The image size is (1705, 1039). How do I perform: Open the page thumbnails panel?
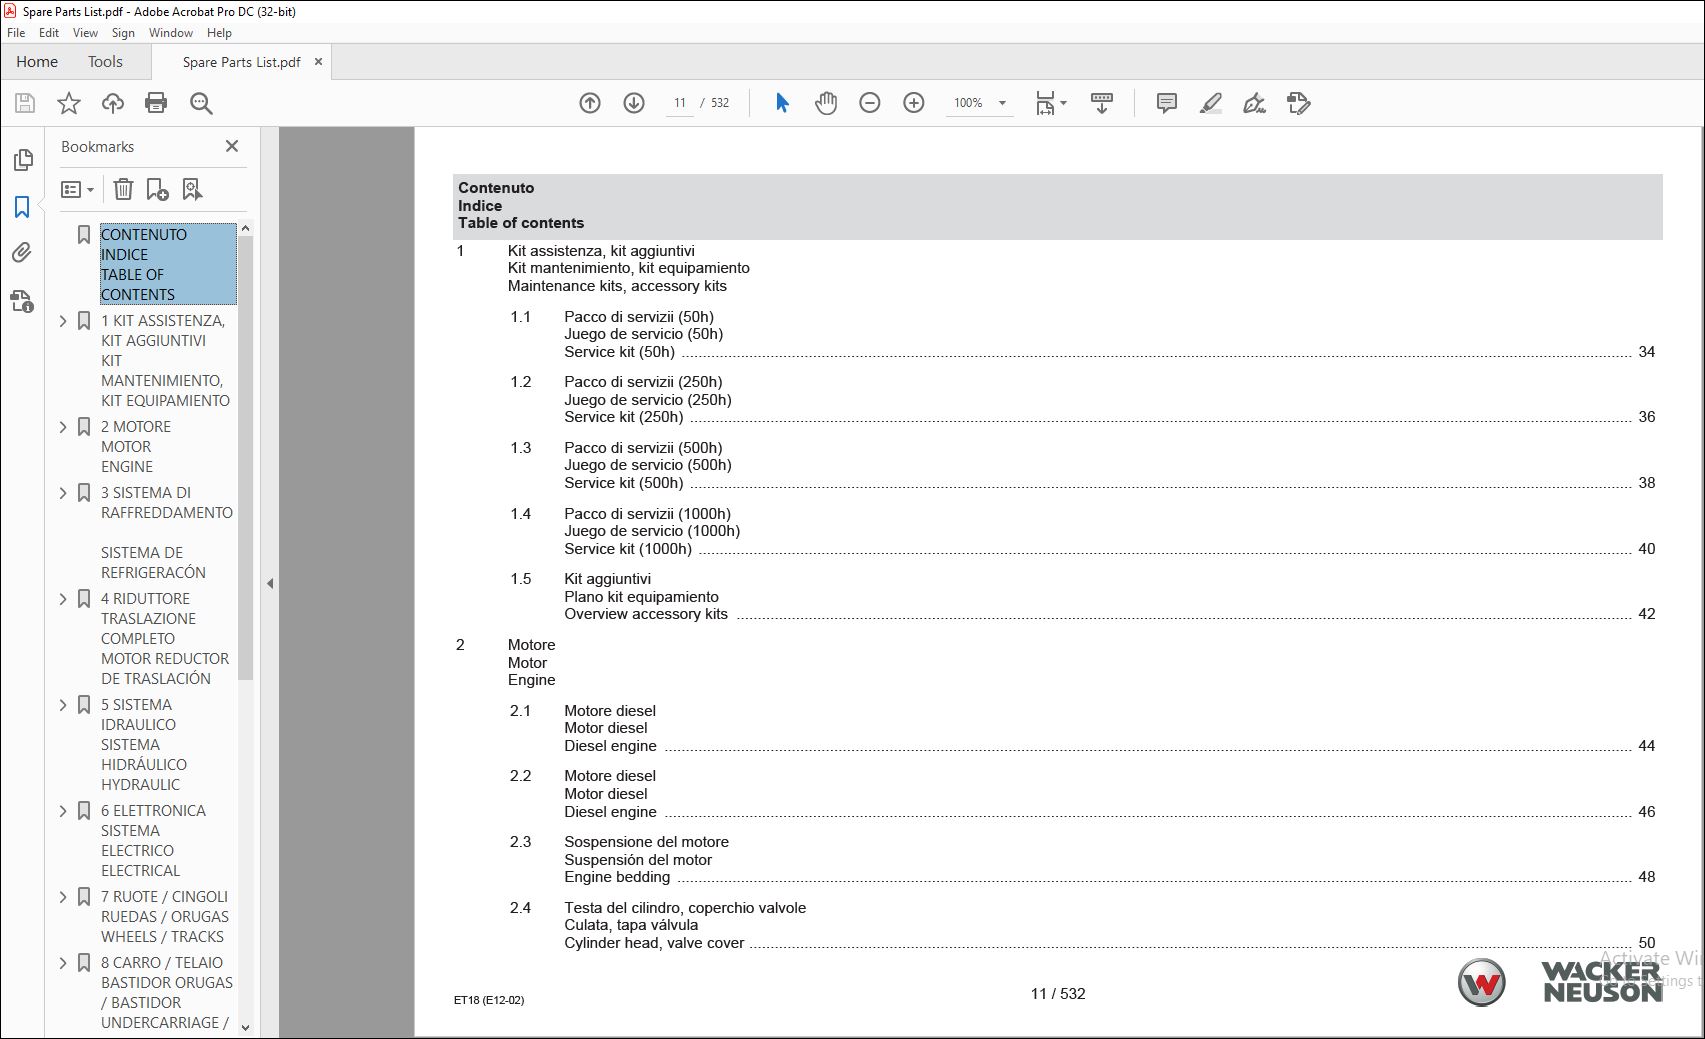click(23, 160)
